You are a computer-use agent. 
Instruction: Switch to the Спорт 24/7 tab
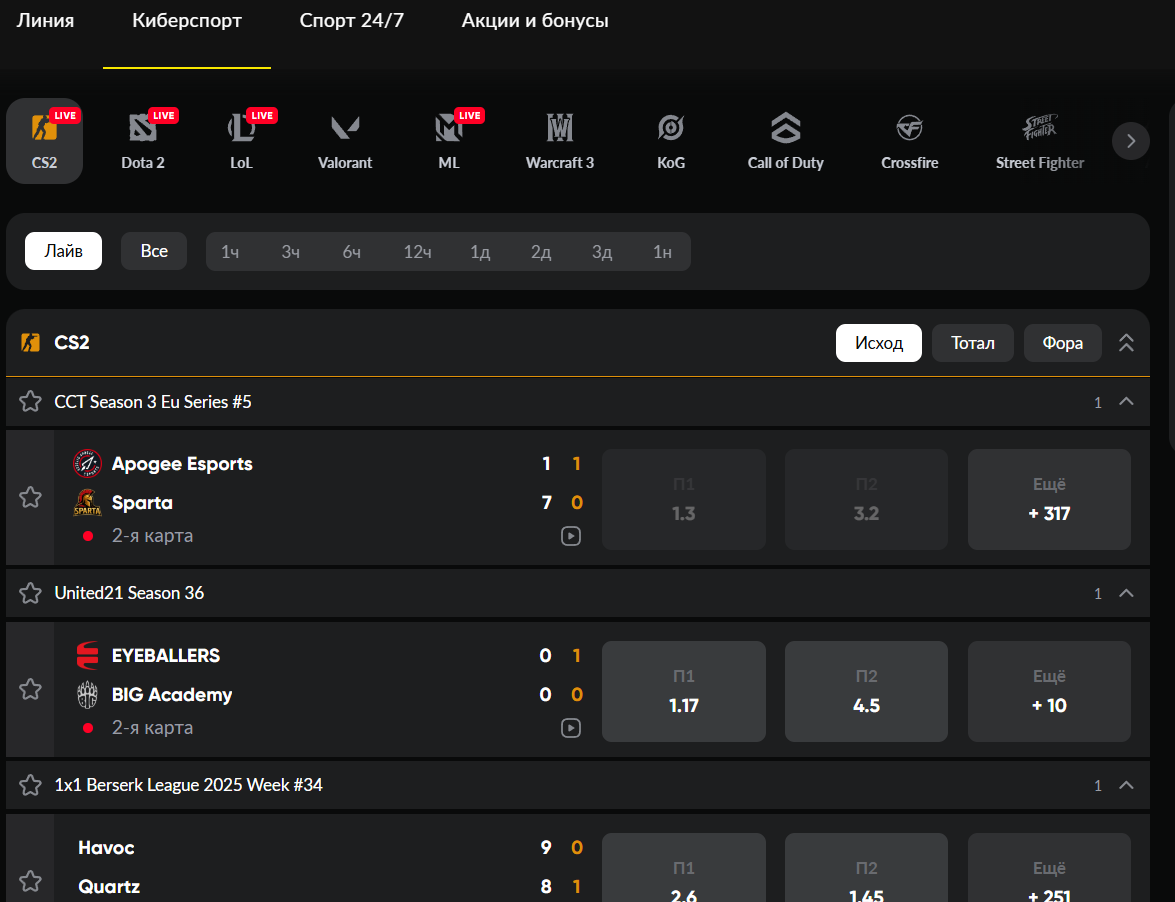(351, 21)
